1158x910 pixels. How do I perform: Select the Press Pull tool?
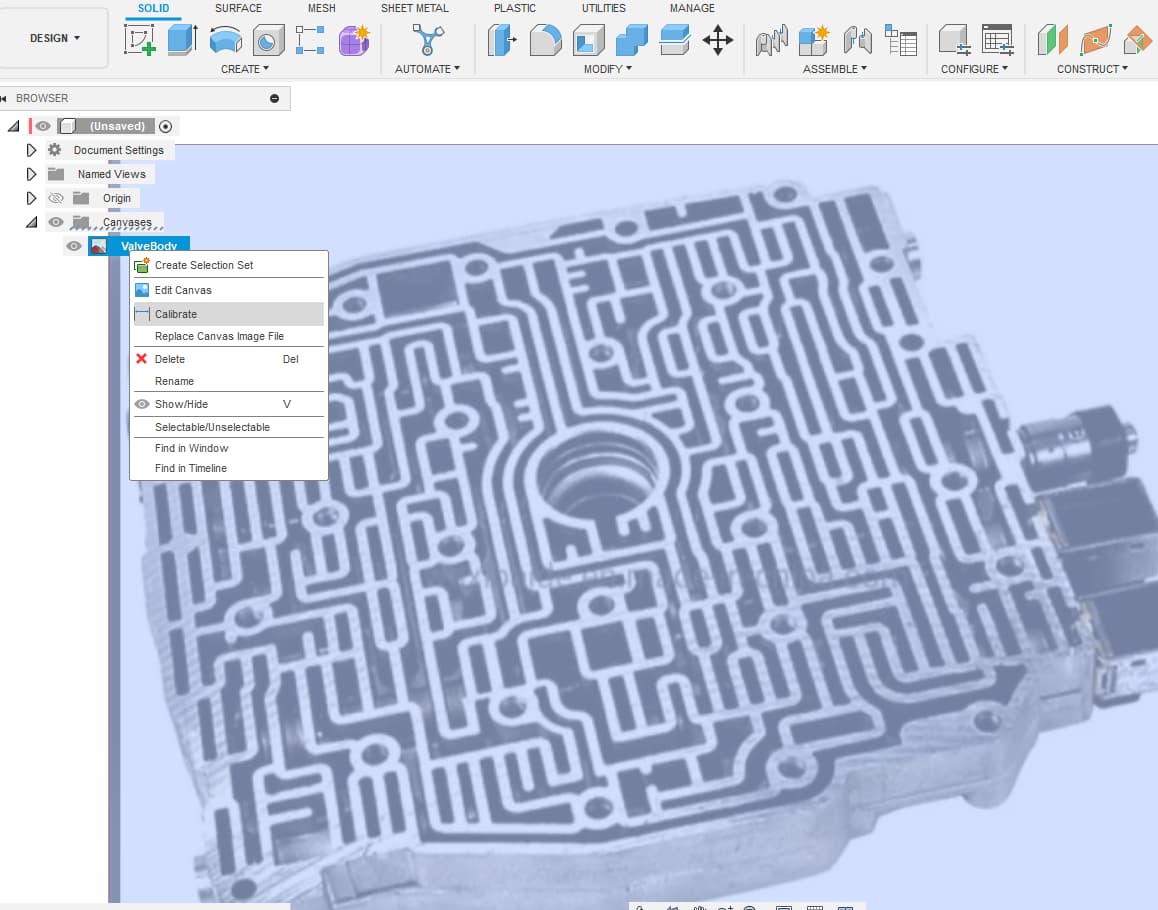(502, 40)
